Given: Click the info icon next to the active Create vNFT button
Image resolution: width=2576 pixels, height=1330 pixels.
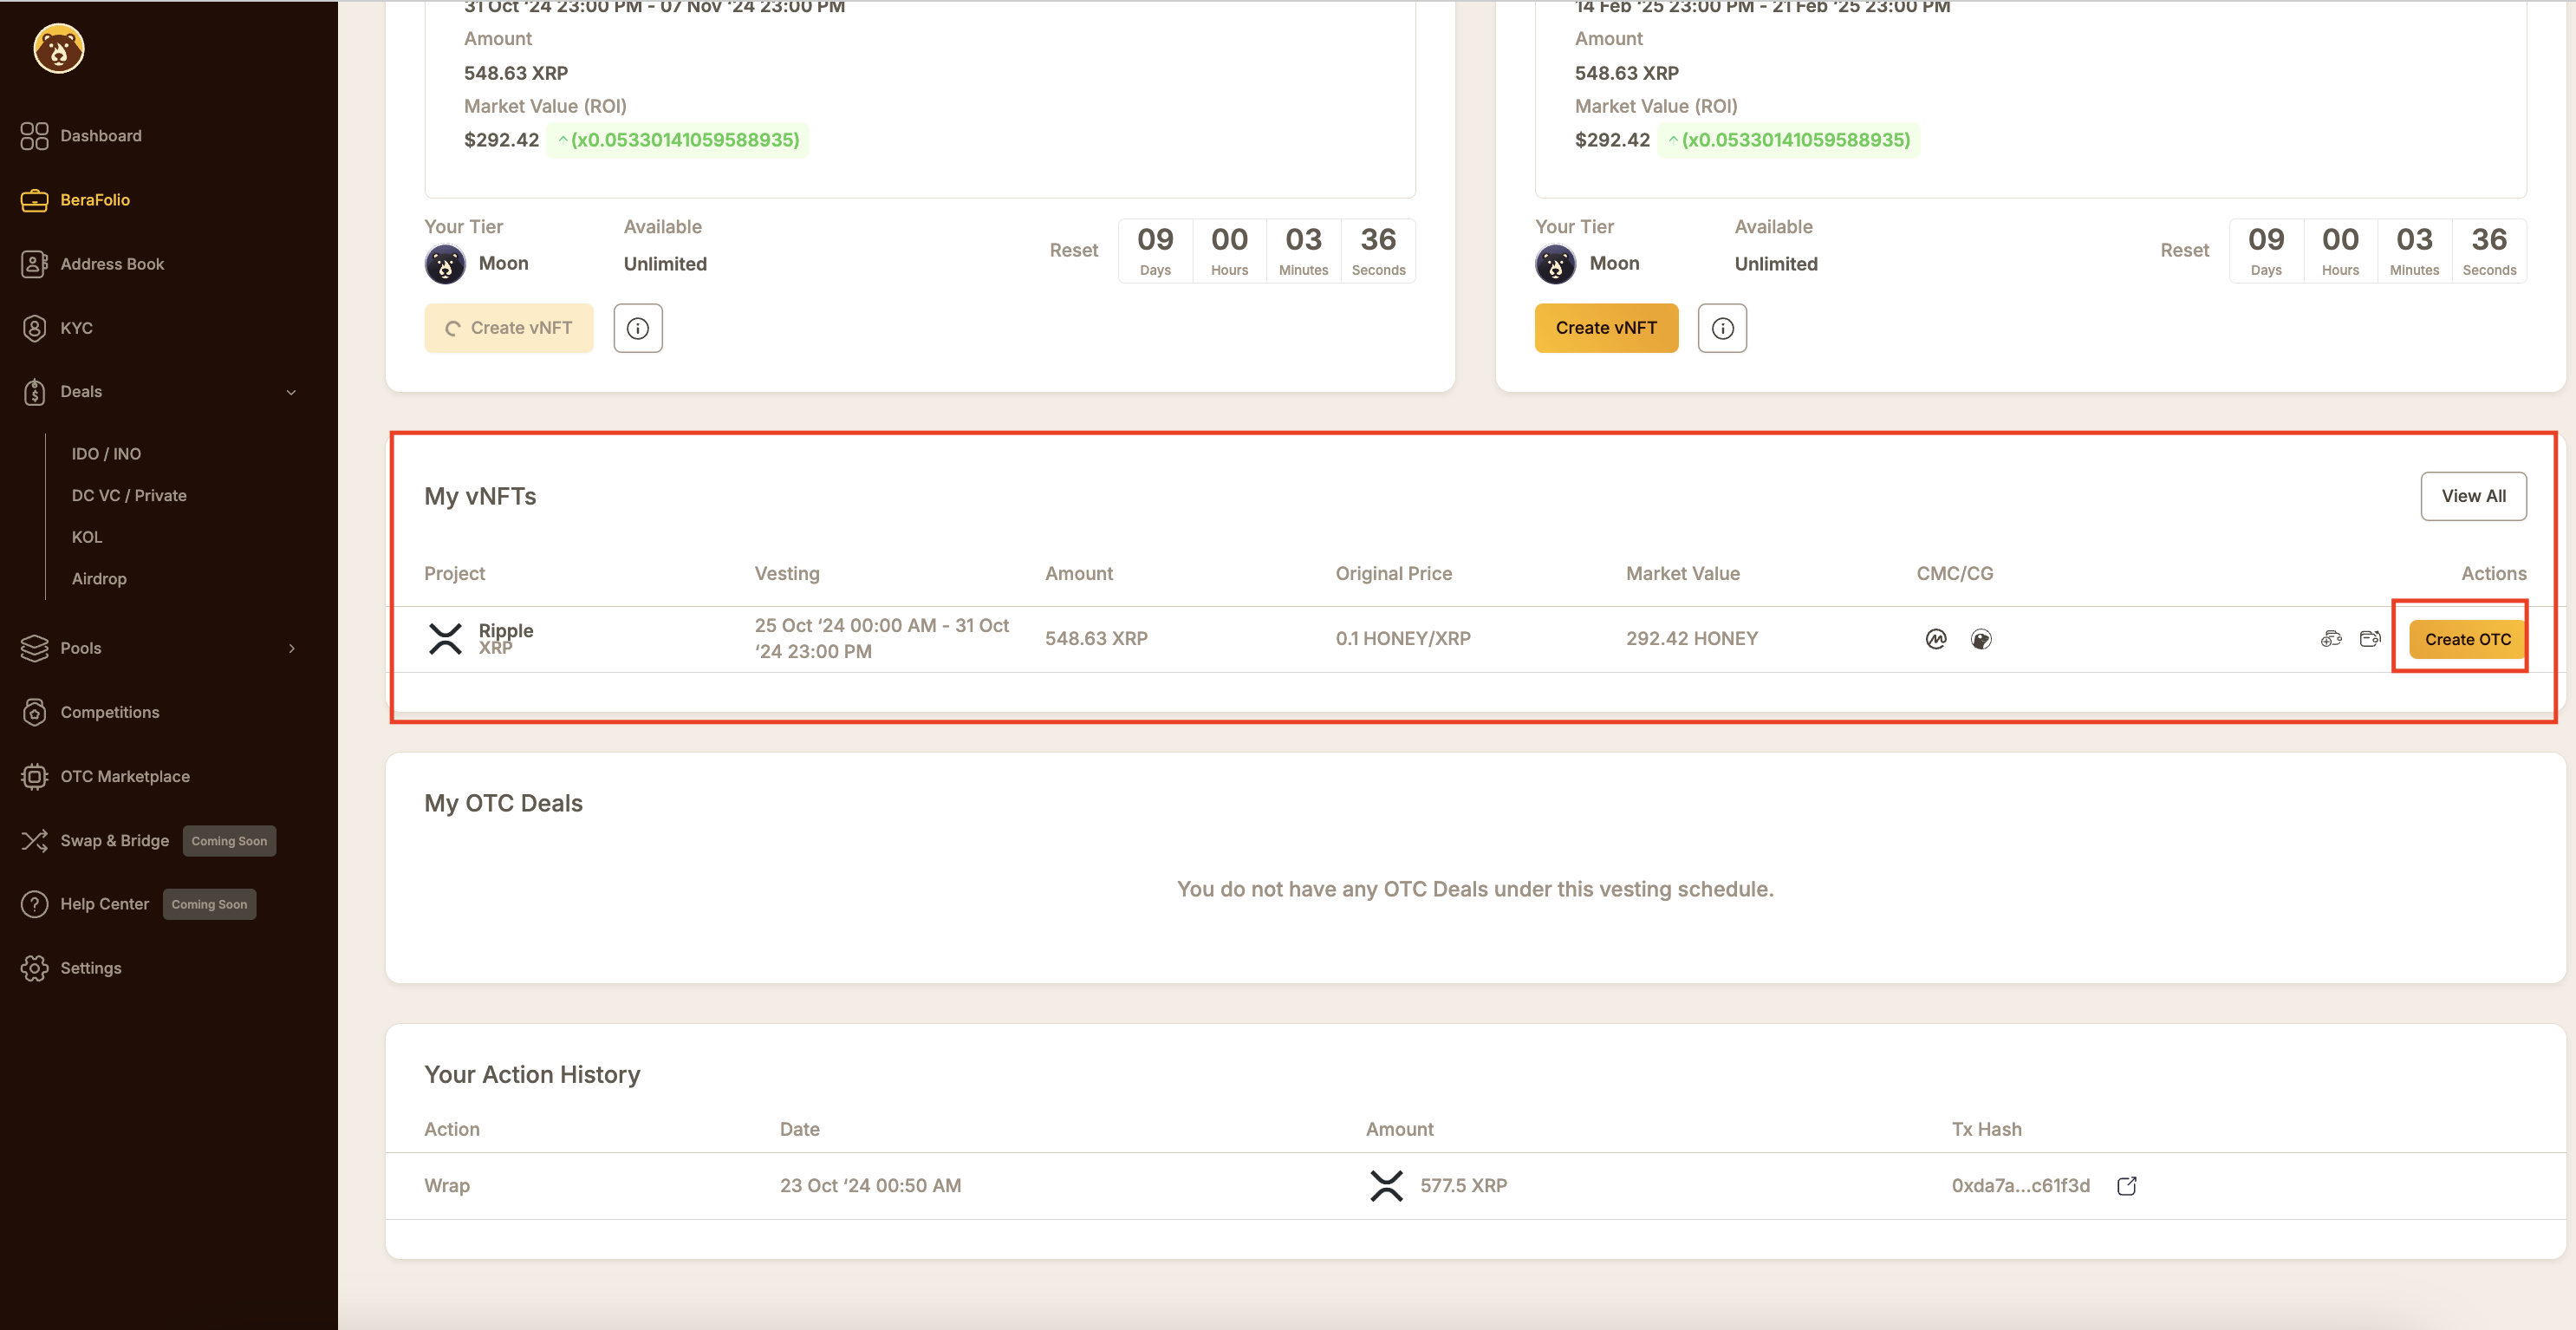Looking at the screenshot, I should click(1722, 328).
